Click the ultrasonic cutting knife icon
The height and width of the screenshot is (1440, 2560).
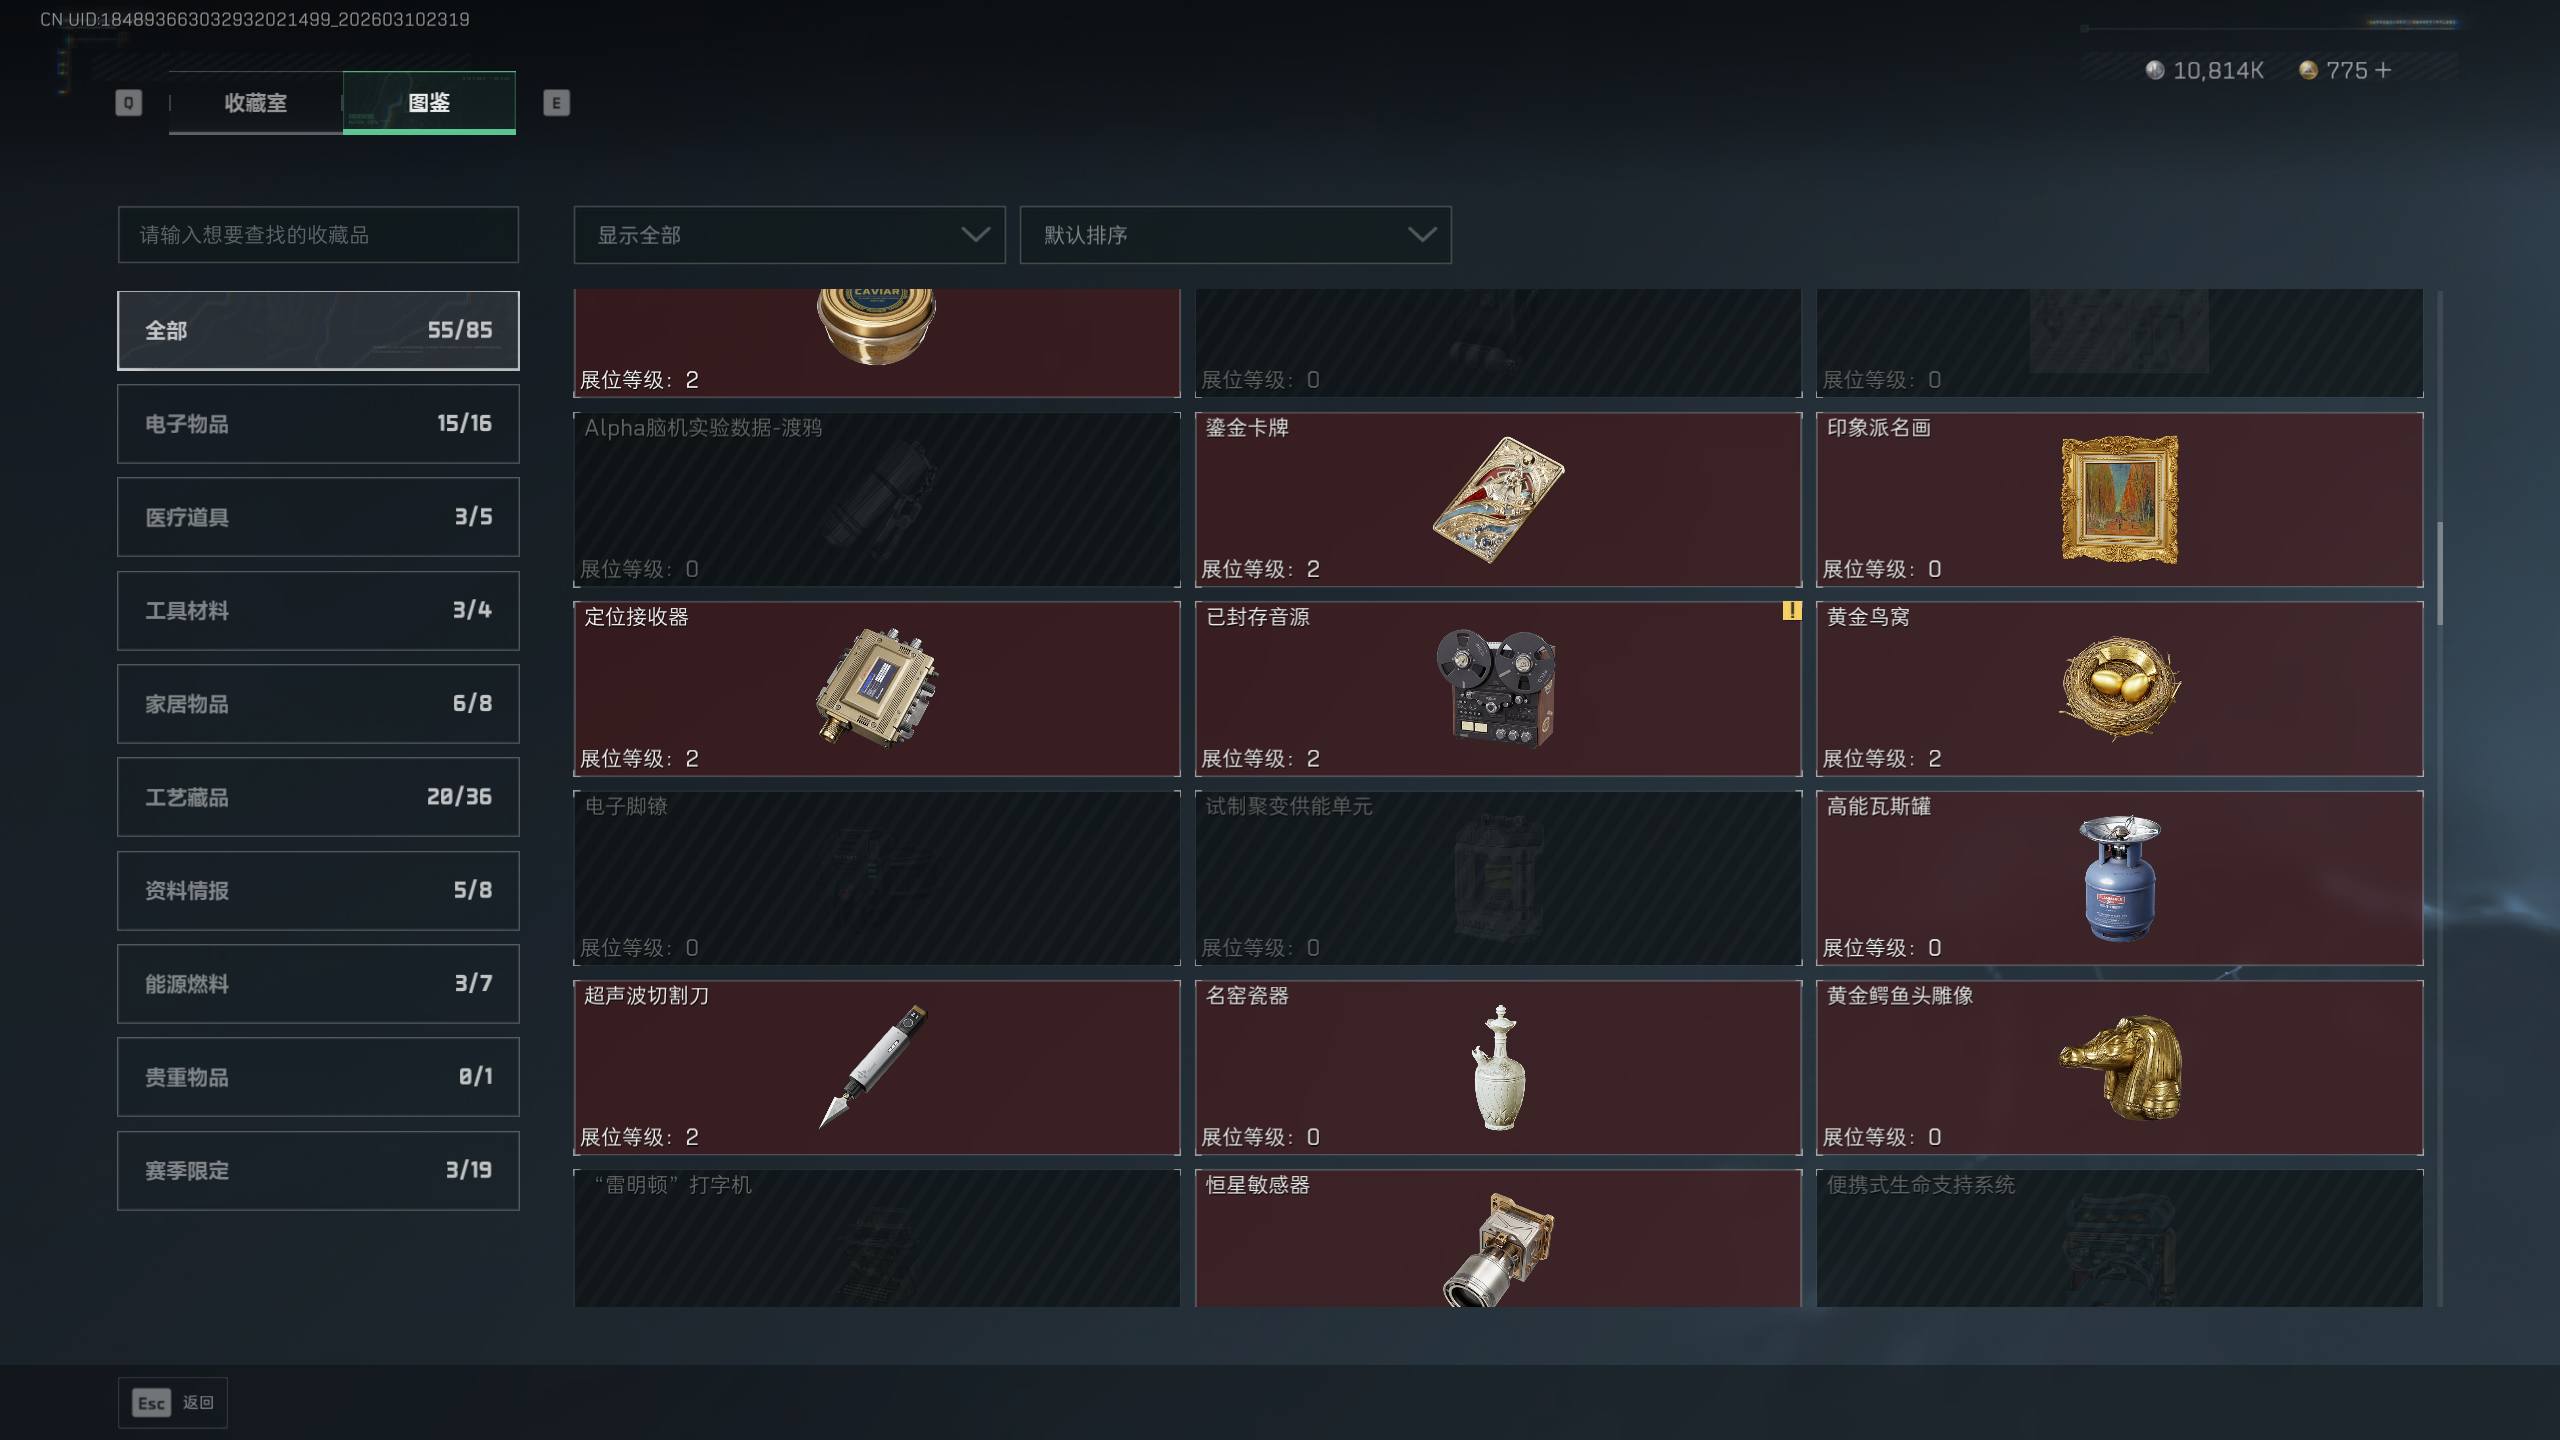click(x=874, y=1066)
